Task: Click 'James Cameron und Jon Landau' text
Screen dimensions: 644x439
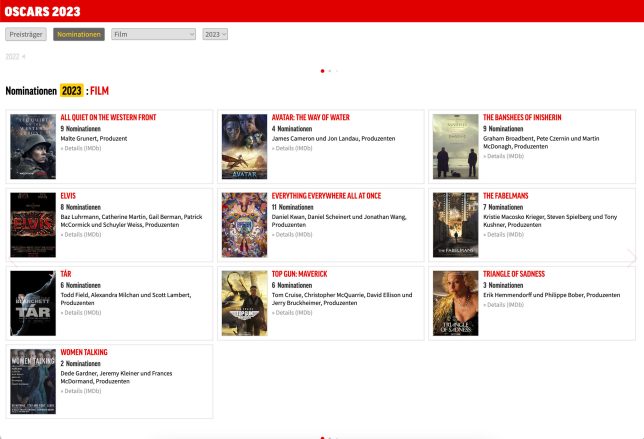Action: 317,138
